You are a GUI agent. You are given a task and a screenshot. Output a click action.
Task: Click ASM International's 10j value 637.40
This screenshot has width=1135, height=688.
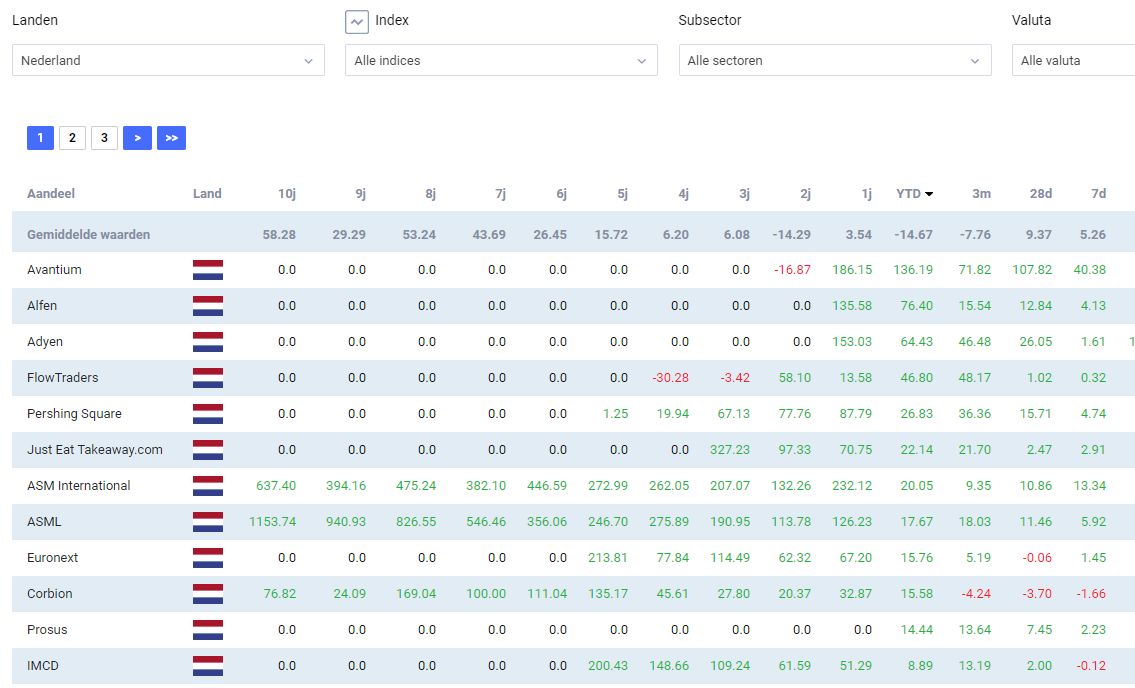pyautogui.click(x=276, y=485)
